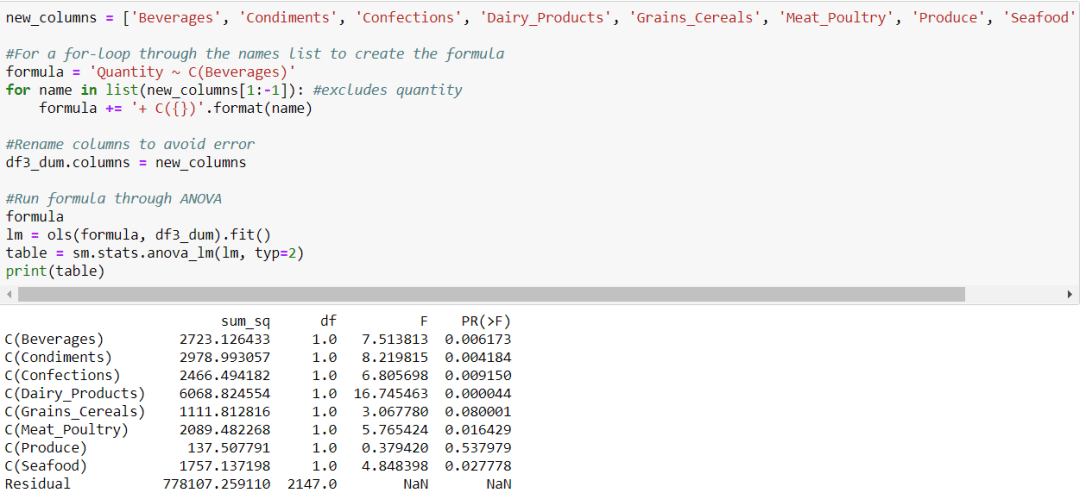The width and height of the screenshot is (1086, 499).
Task: Click the print(table) statement
Action: point(55,271)
